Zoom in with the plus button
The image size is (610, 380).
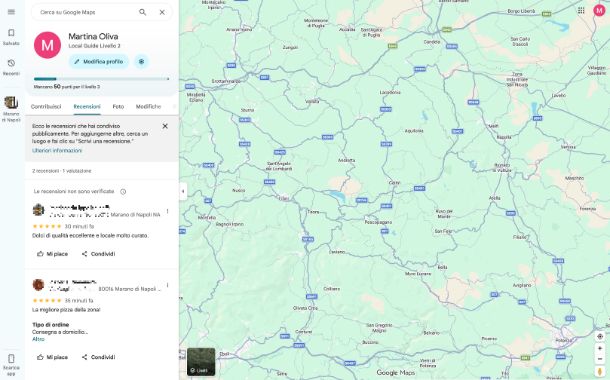[600, 348]
